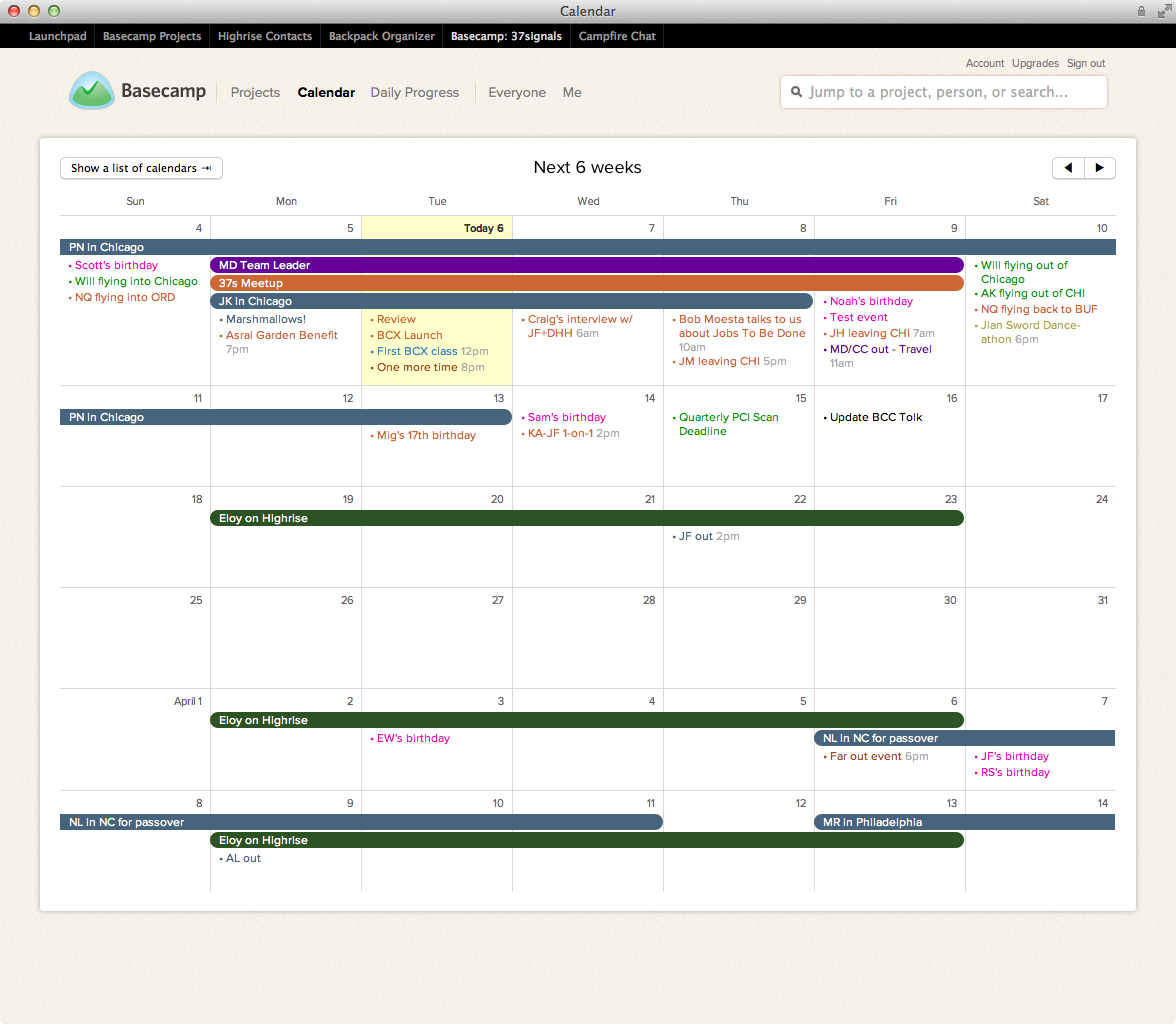Open Update BCC Tolk event

tap(875, 417)
